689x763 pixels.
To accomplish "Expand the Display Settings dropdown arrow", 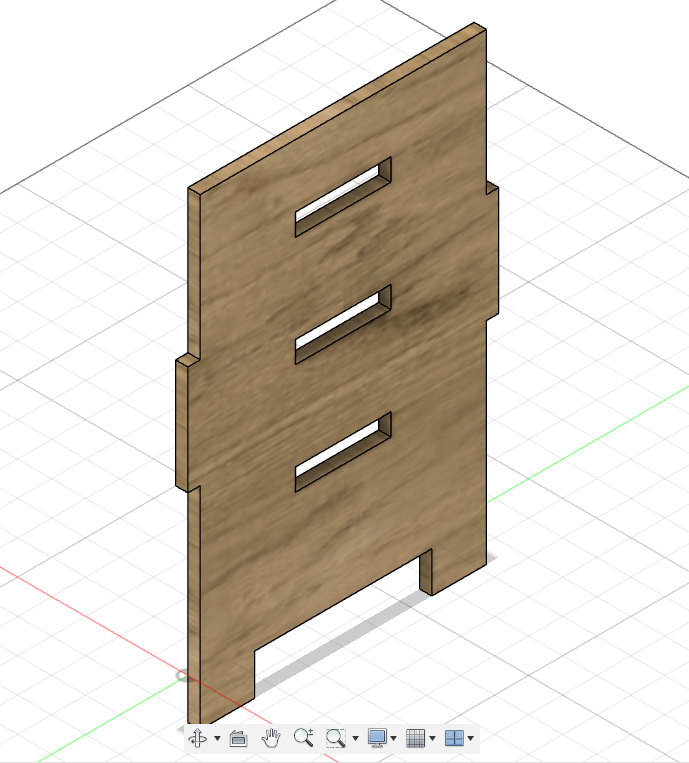I will pyautogui.click(x=393, y=739).
